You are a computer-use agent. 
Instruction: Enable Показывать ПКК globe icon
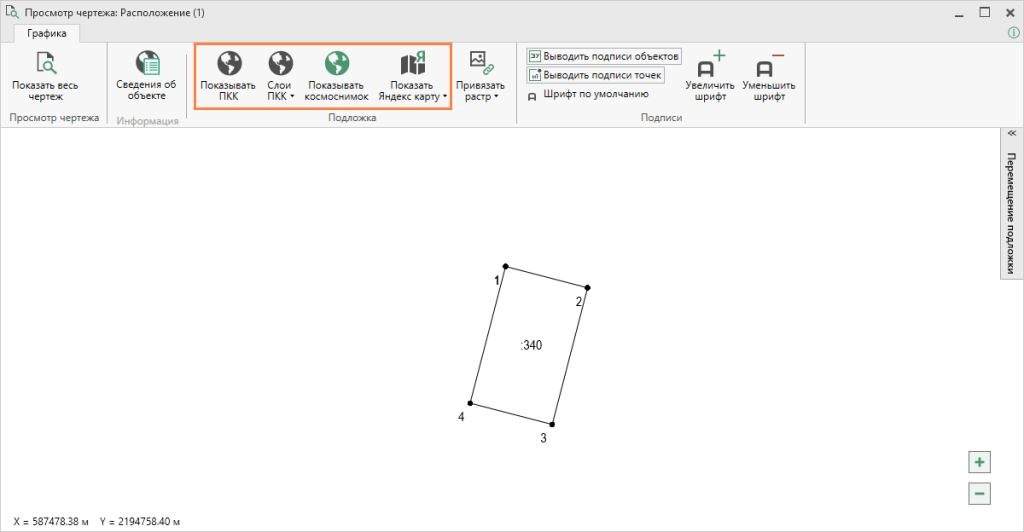click(x=228, y=65)
